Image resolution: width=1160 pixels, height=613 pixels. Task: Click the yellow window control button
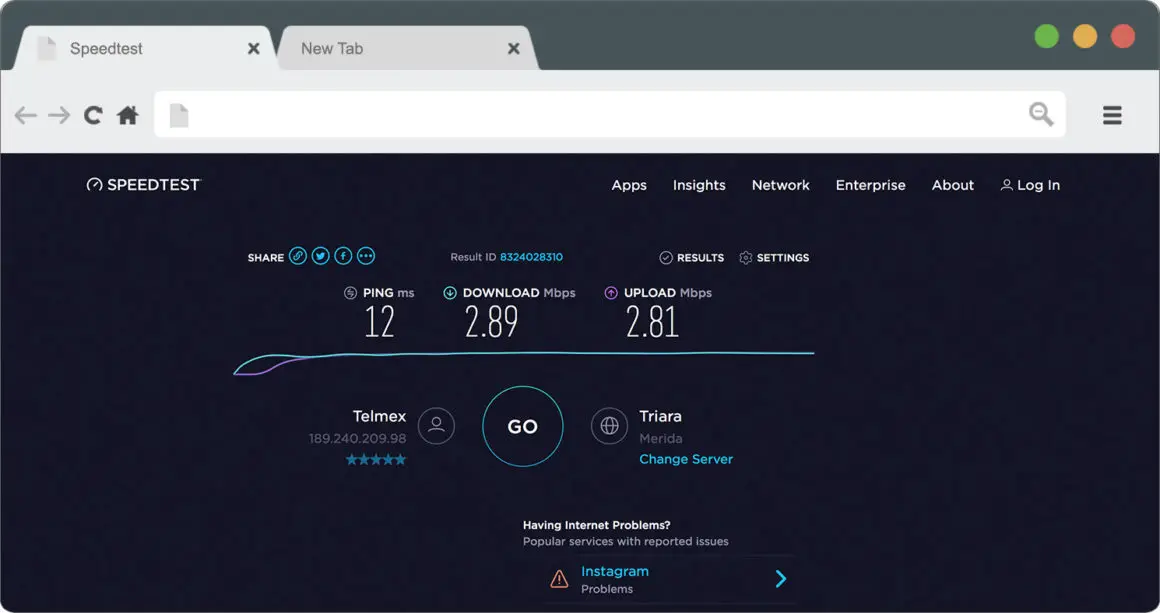pos(1085,35)
